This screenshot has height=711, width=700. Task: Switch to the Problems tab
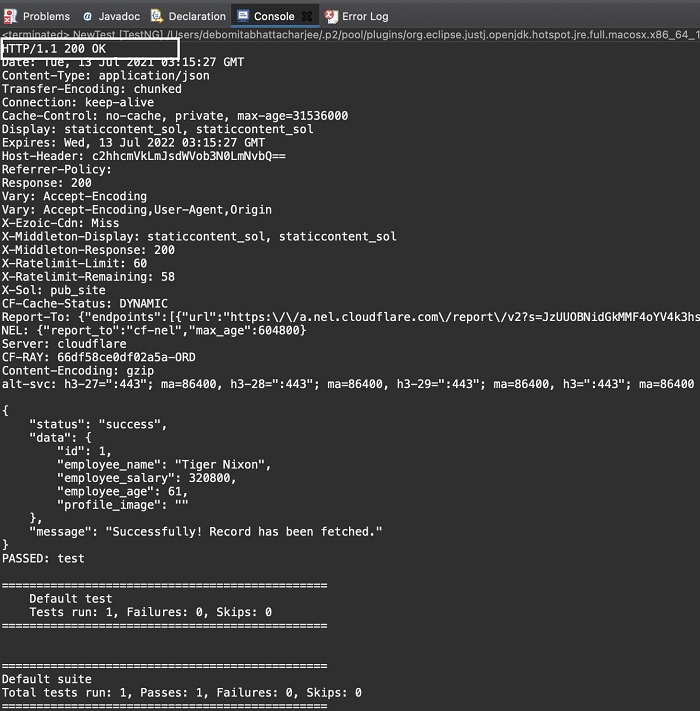(x=46, y=16)
